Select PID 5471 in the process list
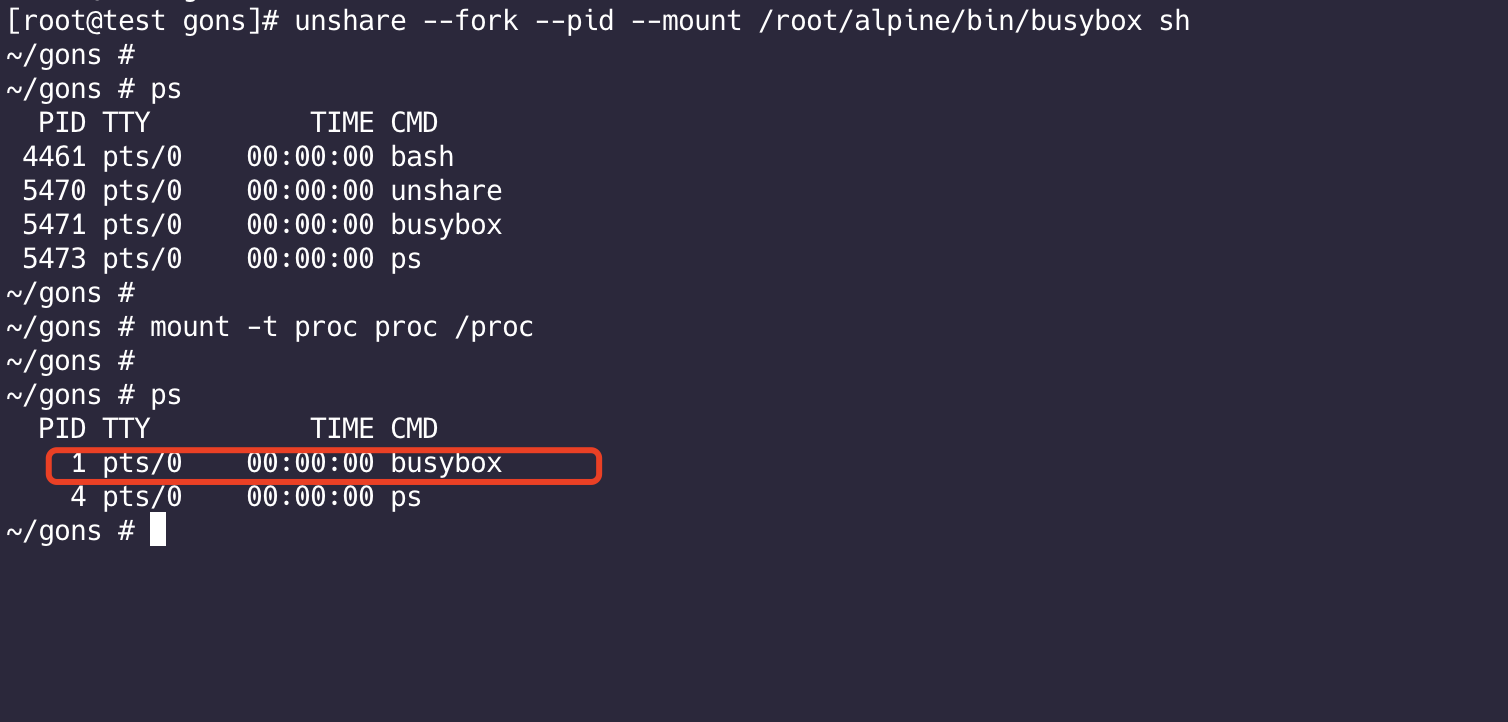The width and height of the screenshot is (1508, 722). [54, 225]
